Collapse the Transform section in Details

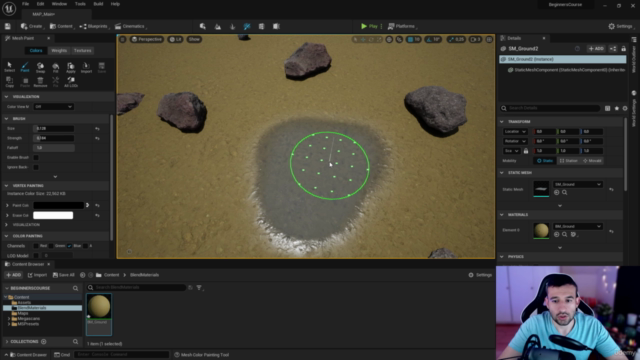502,122
